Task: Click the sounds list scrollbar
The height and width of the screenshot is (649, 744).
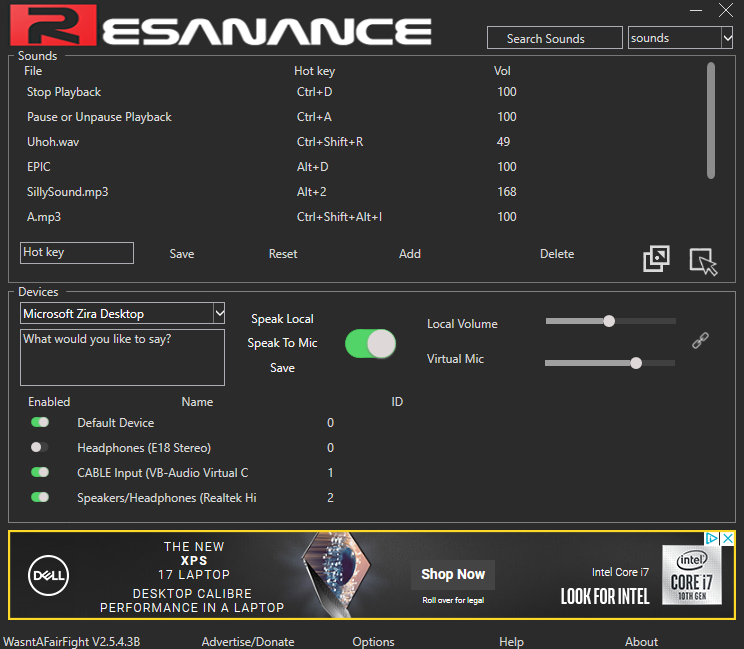Action: (711, 121)
